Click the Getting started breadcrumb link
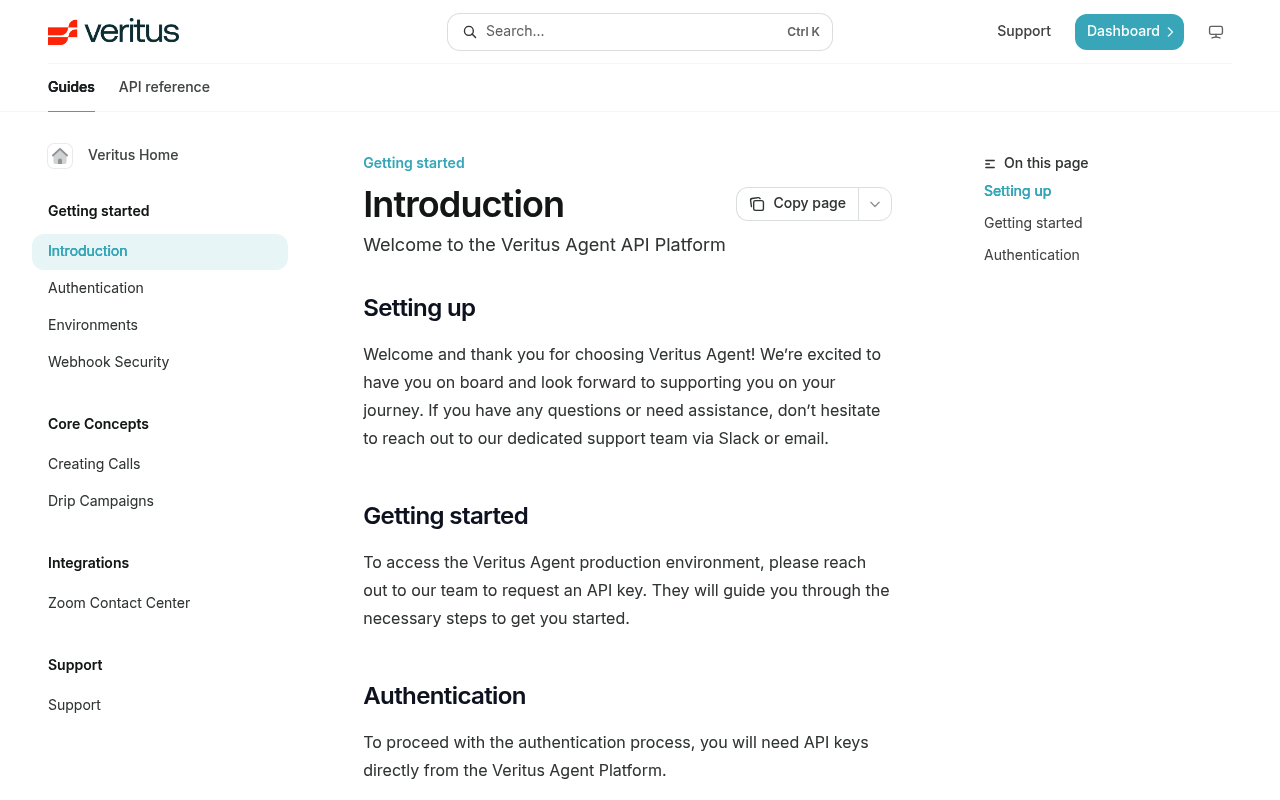The image size is (1280, 800). [x=414, y=163]
